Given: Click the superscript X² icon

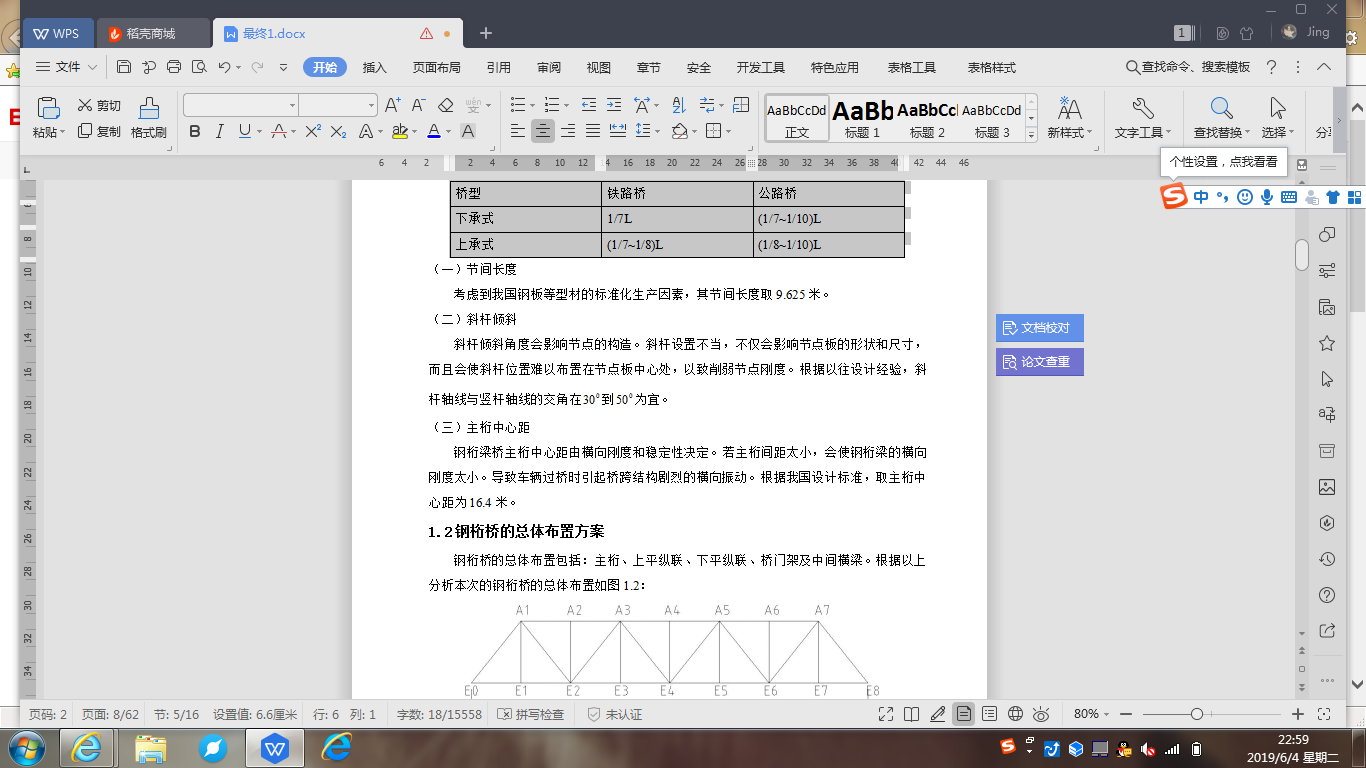Looking at the screenshot, I should (x=312, y=131).
